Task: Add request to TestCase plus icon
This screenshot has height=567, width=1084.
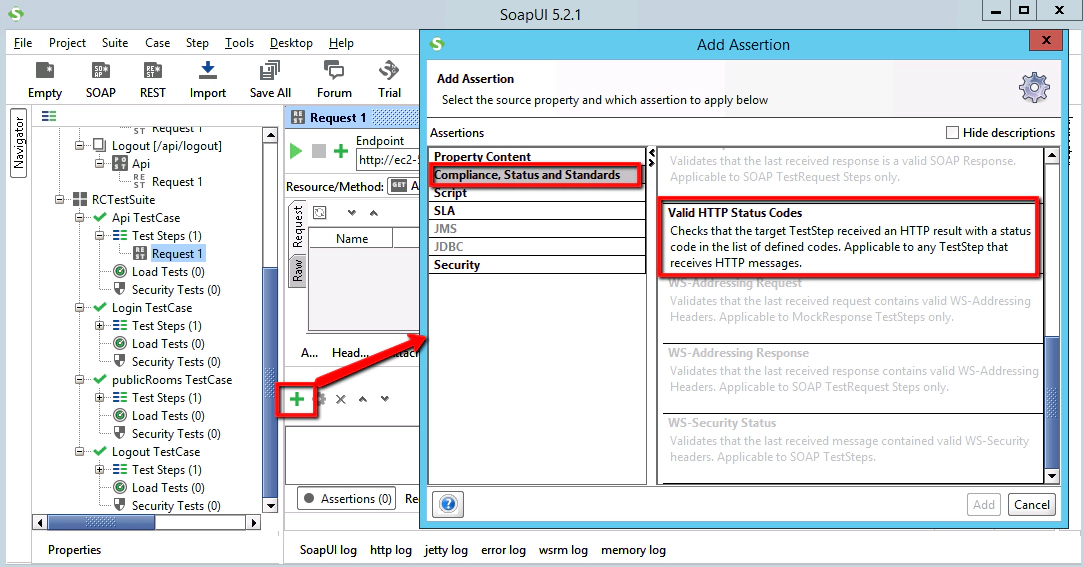Action: (341, 151)
